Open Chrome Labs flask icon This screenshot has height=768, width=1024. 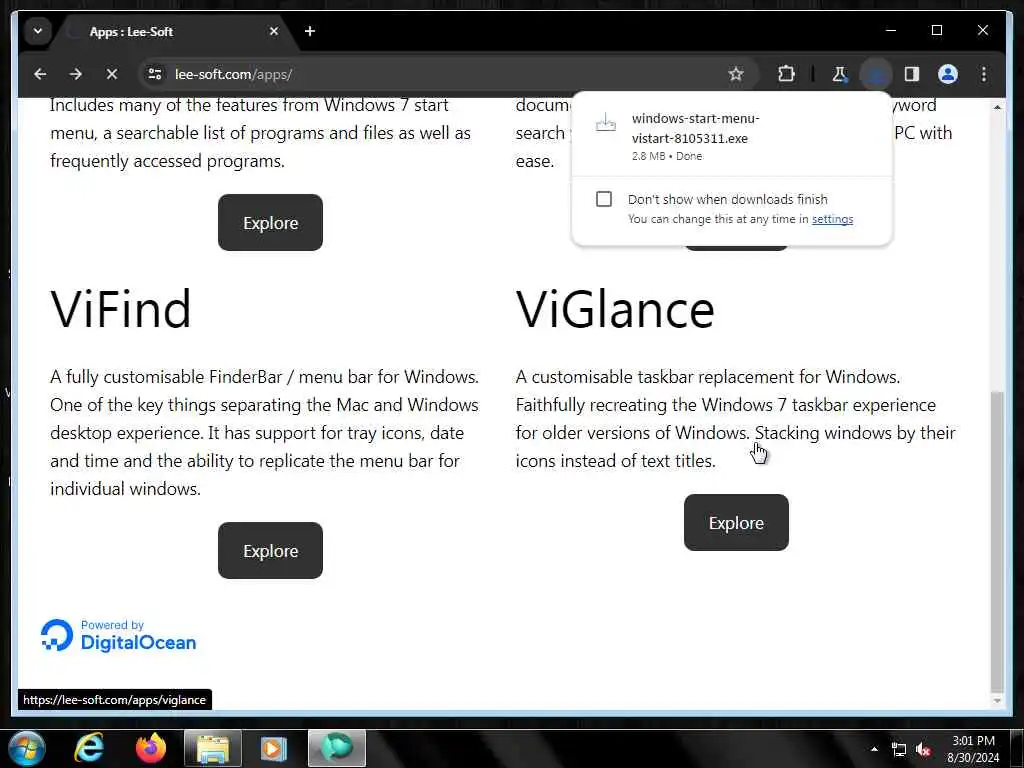pyautogui.click(x=839, y=74)
